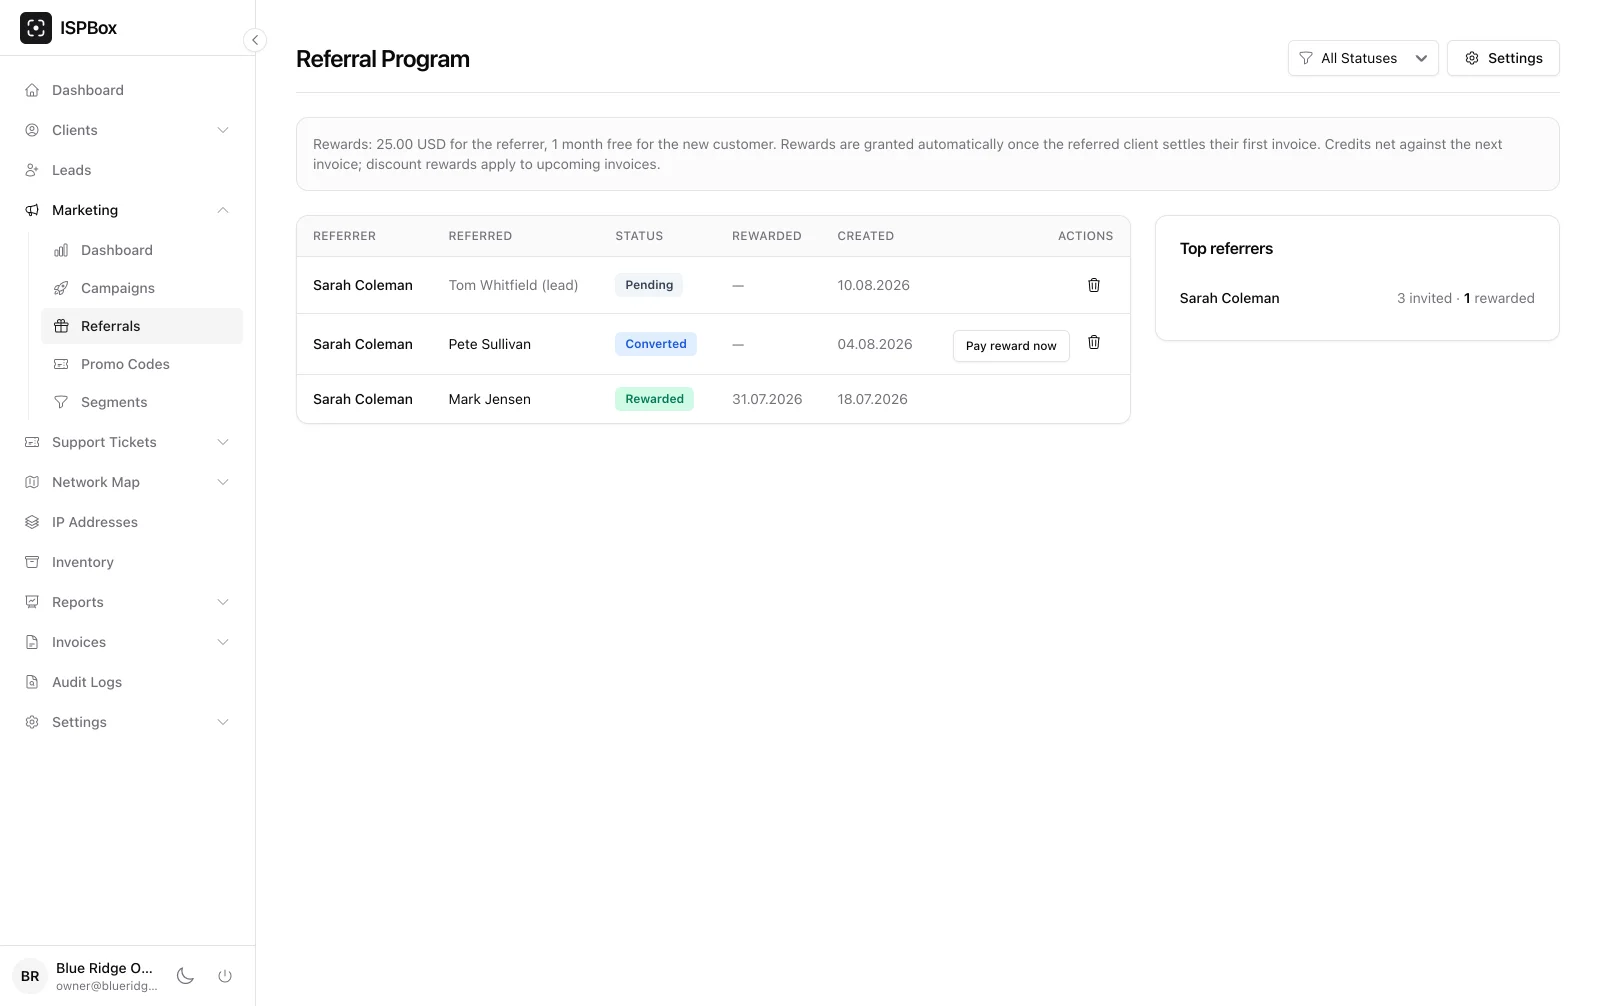Expand the Network Map submenu chevron
This screenshot has width=1600, height=1006.
point(223,482)
